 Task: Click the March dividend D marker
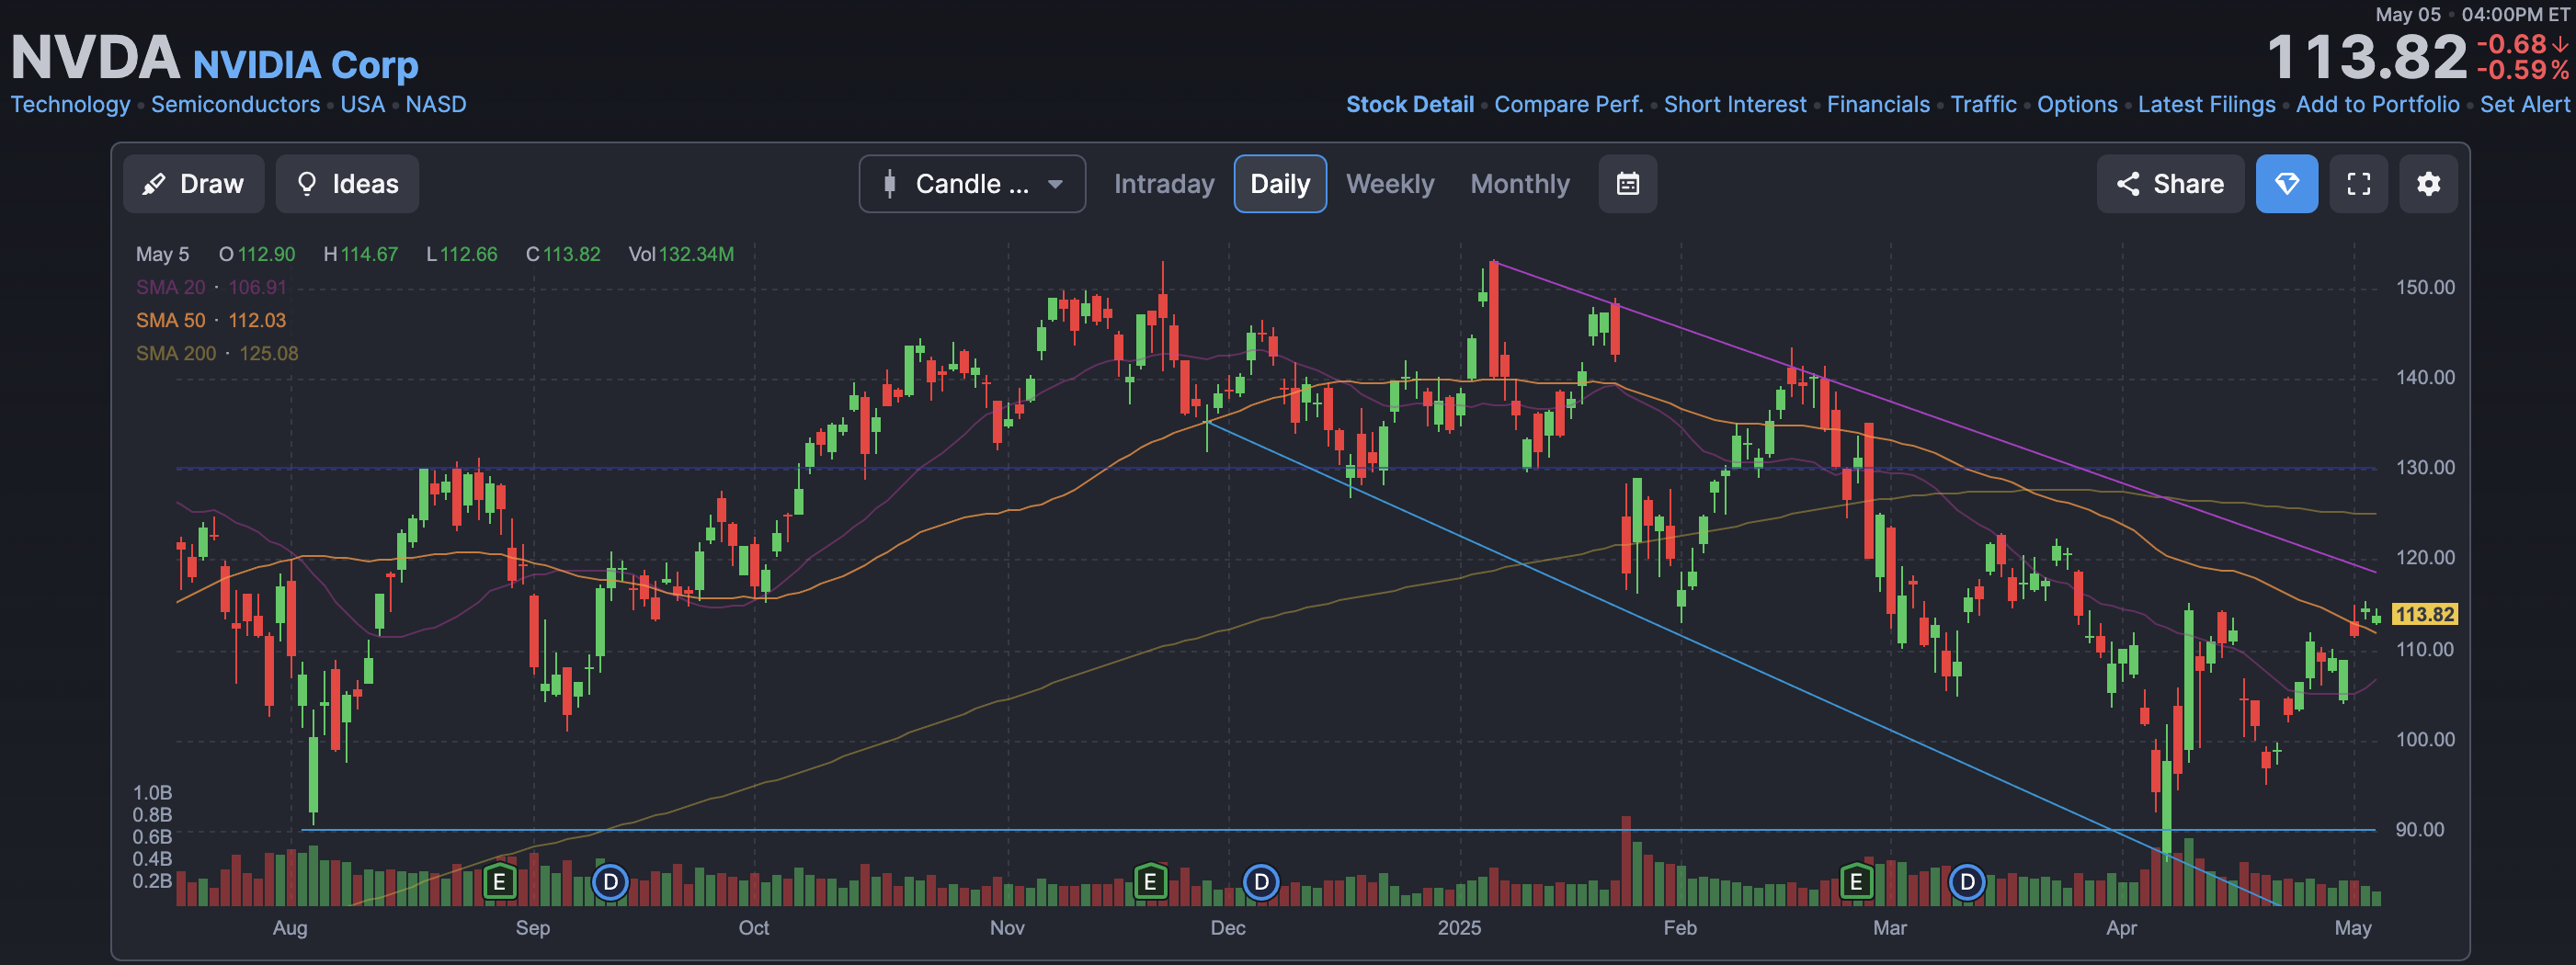click(x=1967, y=882)
